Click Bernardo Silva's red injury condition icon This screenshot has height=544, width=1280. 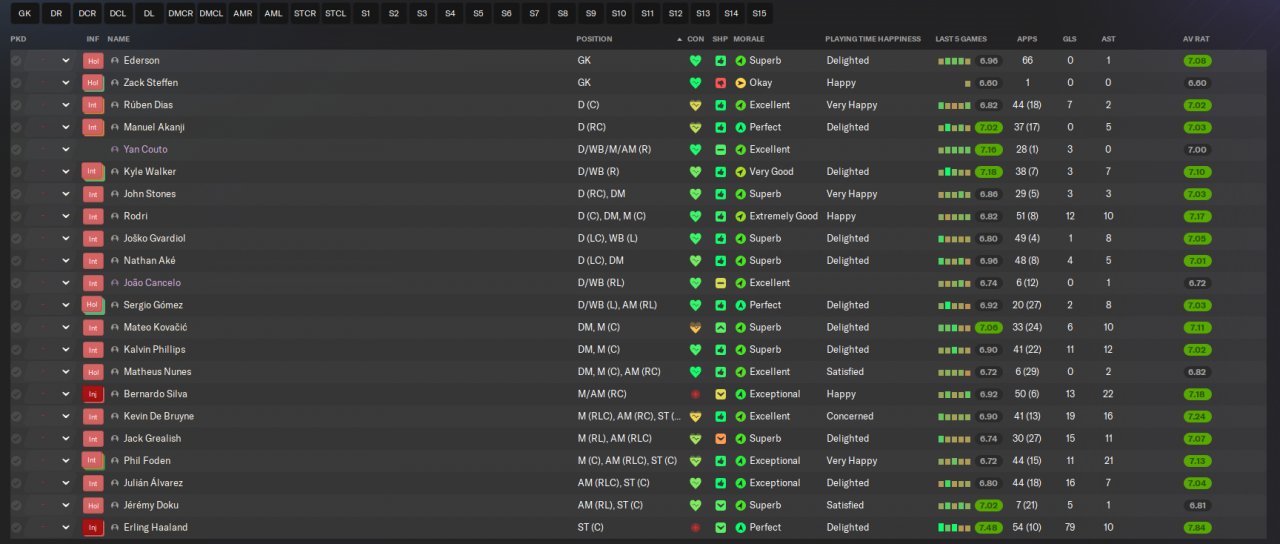[695, 394]
